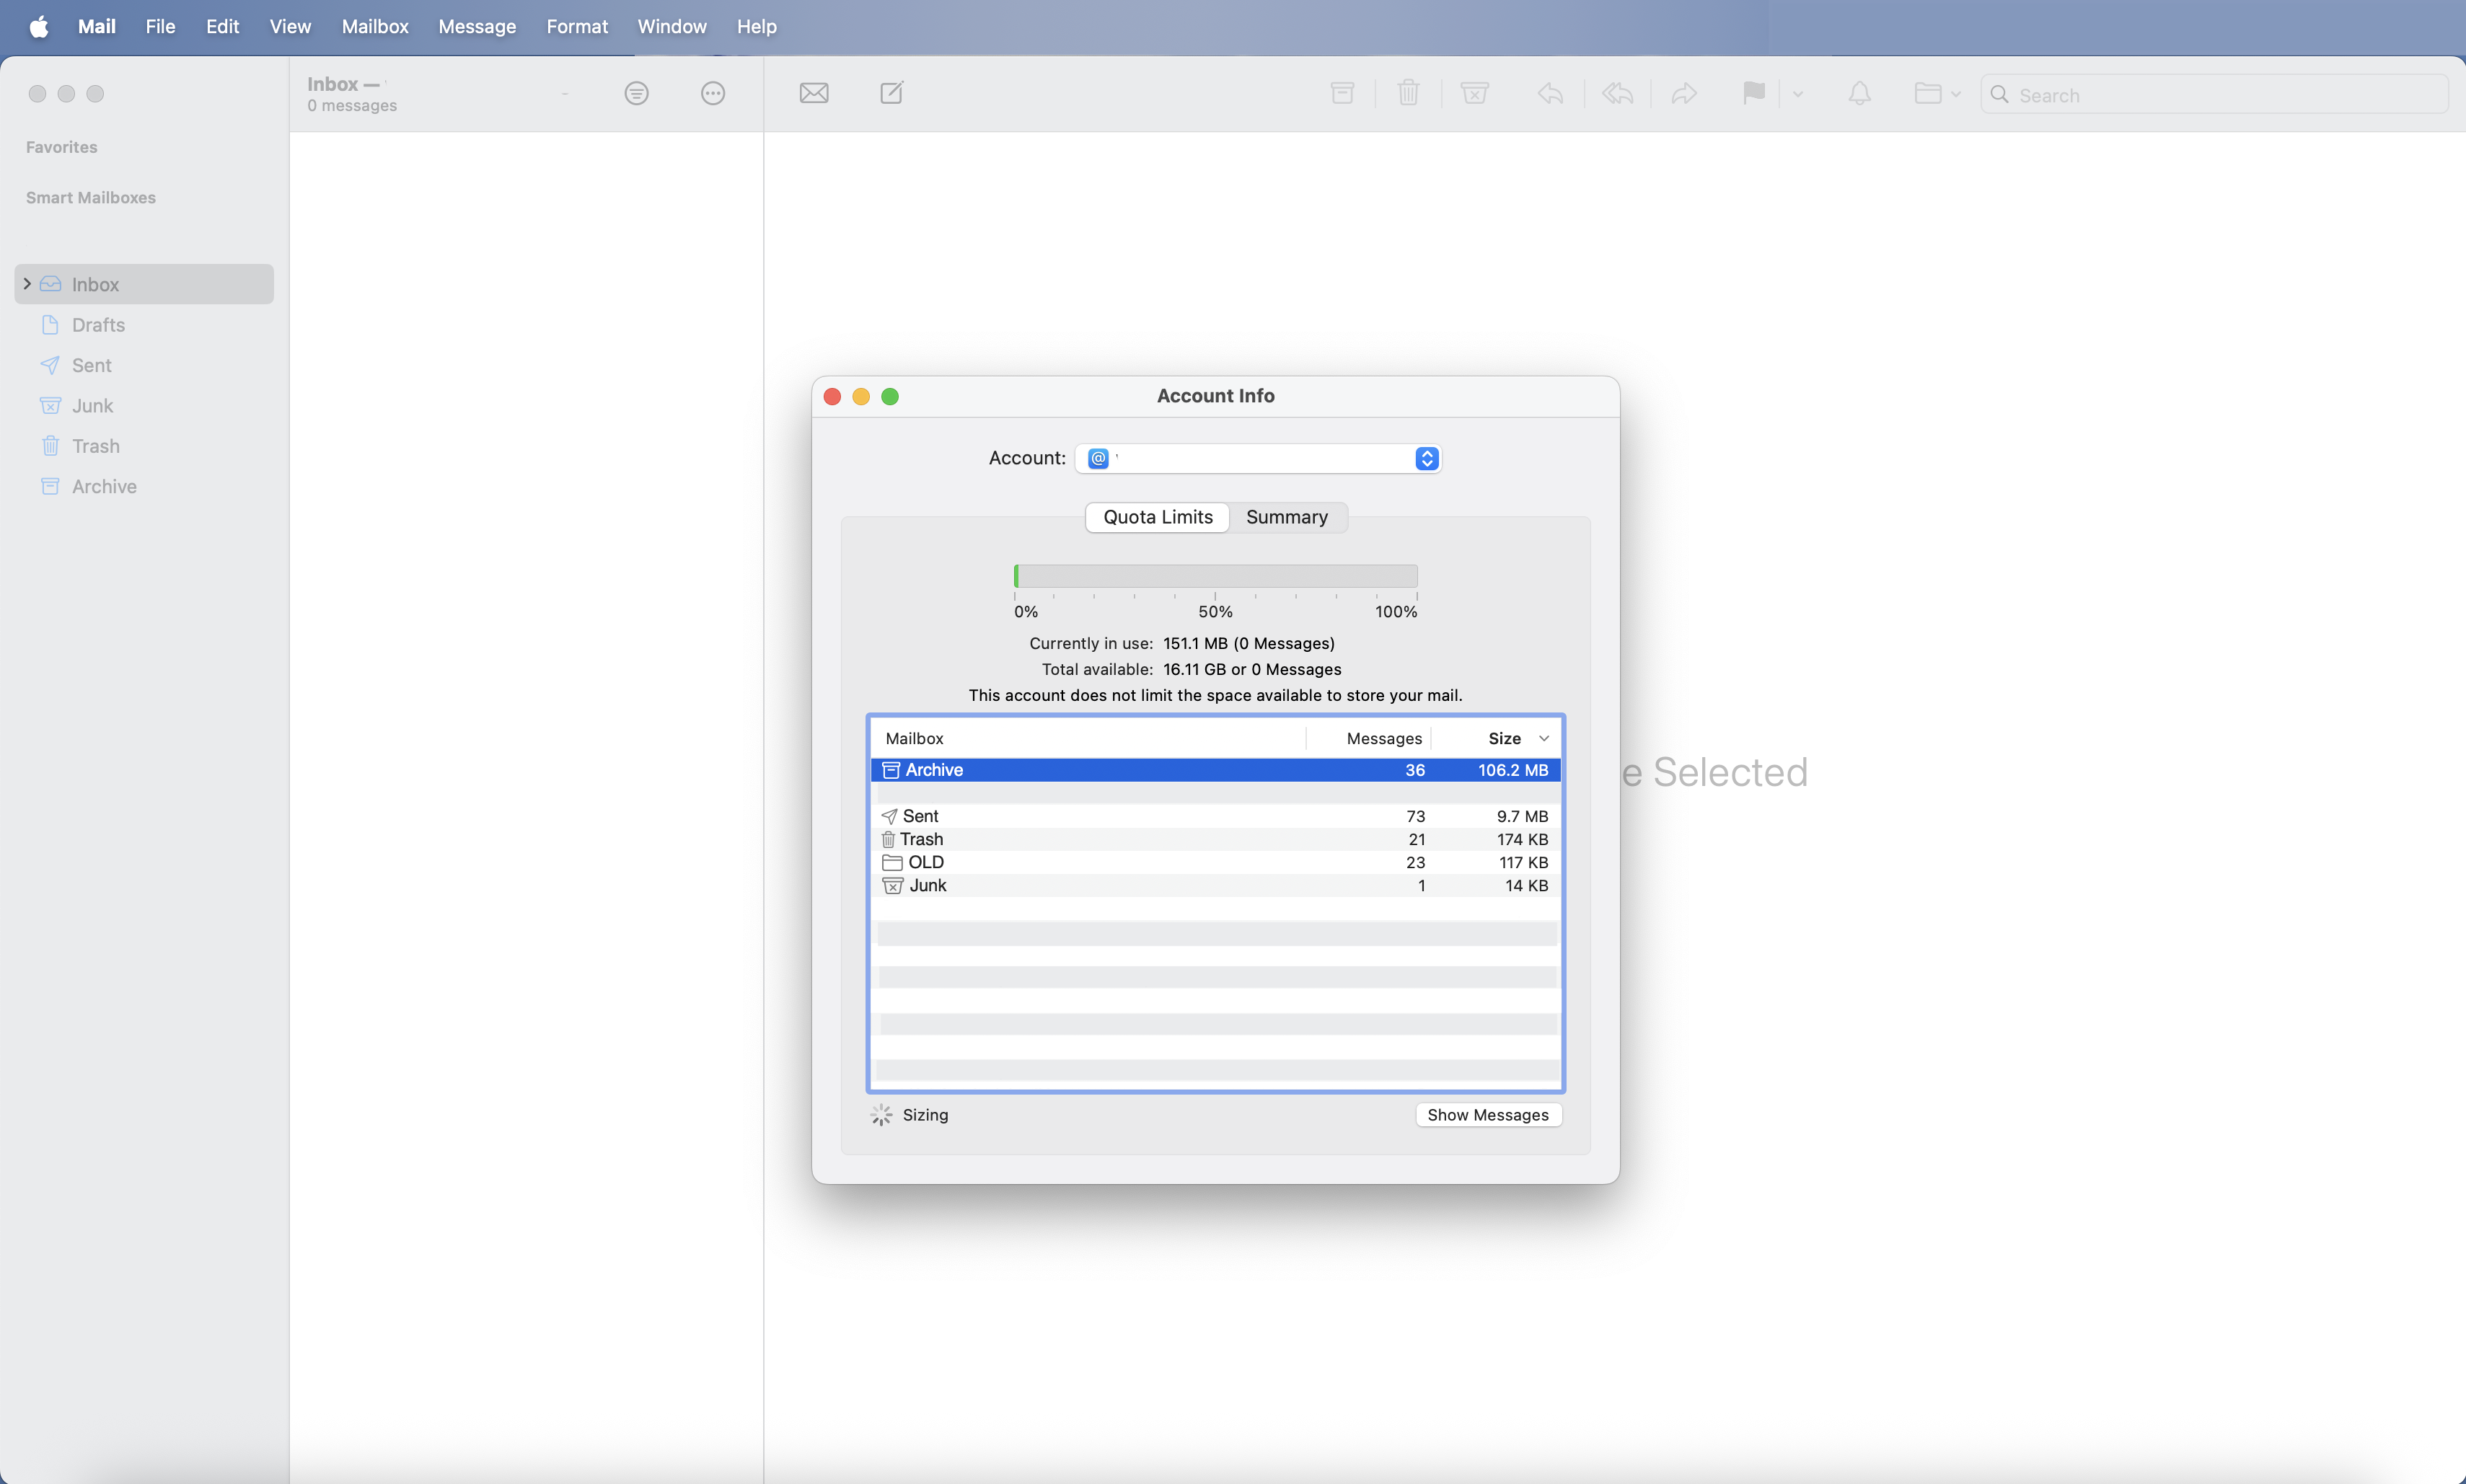This screenshot has width=2466, height=1484.
Task: Flag message with the flag icon
Action: pos(1753,93)
